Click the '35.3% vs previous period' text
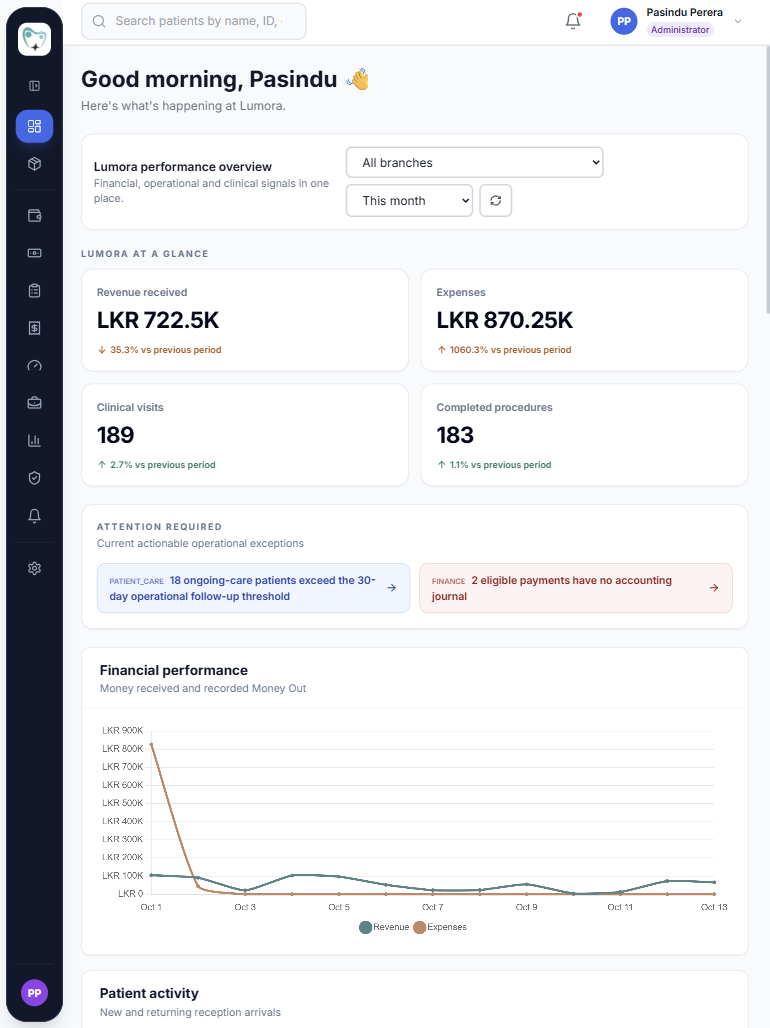770x1028 pixels. 165,350
